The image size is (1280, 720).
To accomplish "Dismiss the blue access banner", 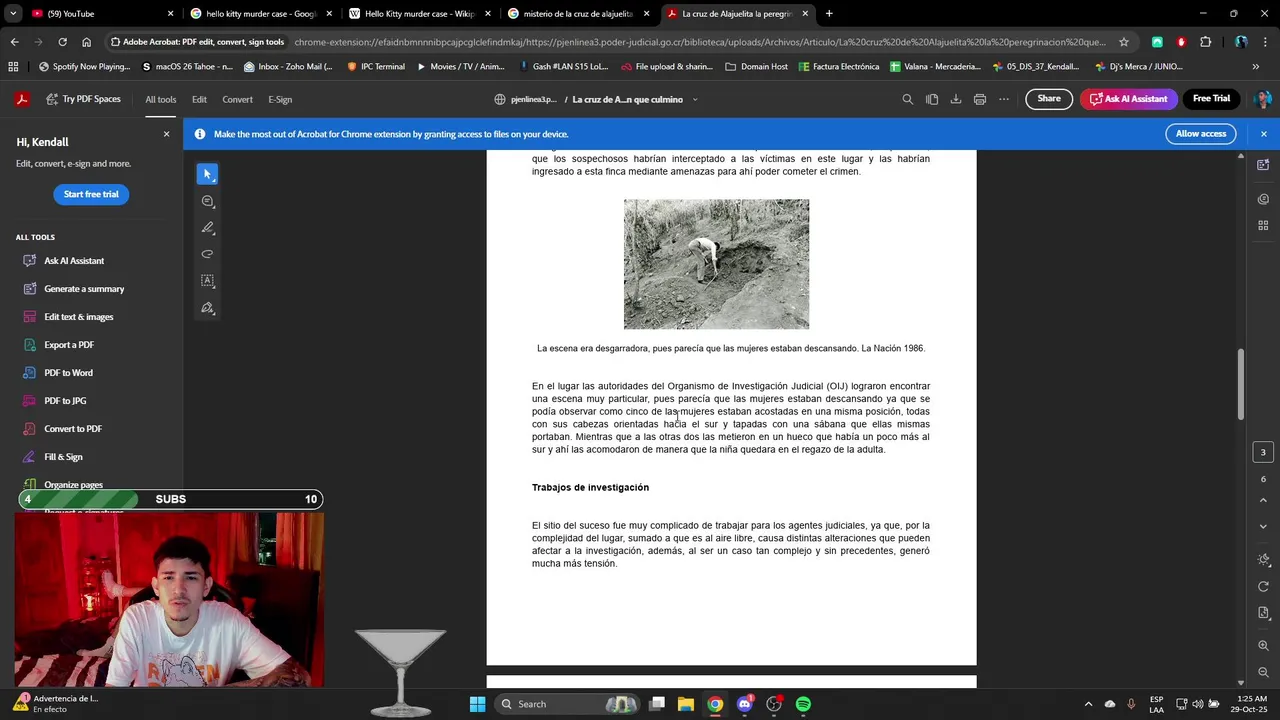I will (x=1263, y=134).
